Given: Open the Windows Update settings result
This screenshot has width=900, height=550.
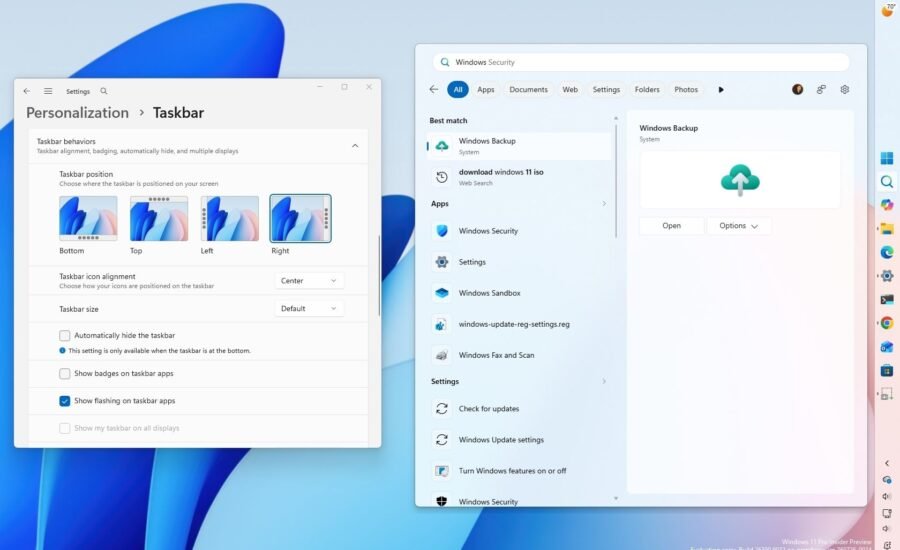Looking at the screenshot, I should [x=519, y=439].
